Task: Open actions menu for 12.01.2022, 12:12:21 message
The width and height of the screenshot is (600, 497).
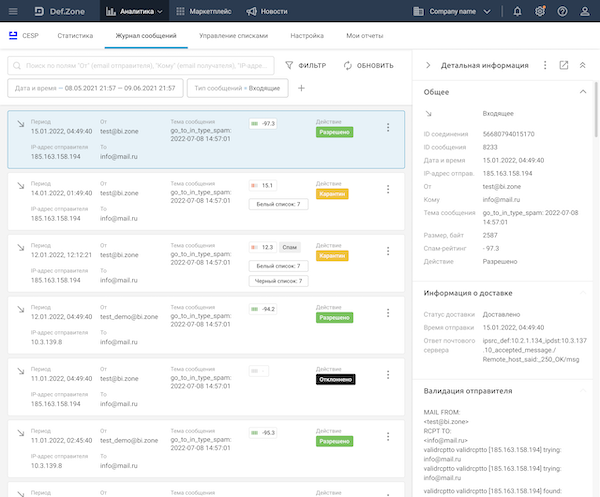Action: click(x=388, y=251)
